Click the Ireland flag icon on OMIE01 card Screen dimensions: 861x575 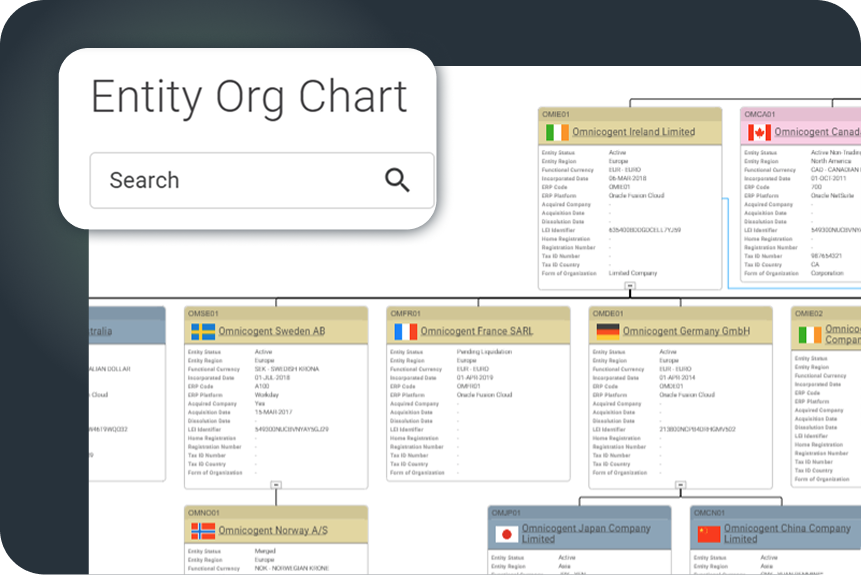click(x=557, y=132)
